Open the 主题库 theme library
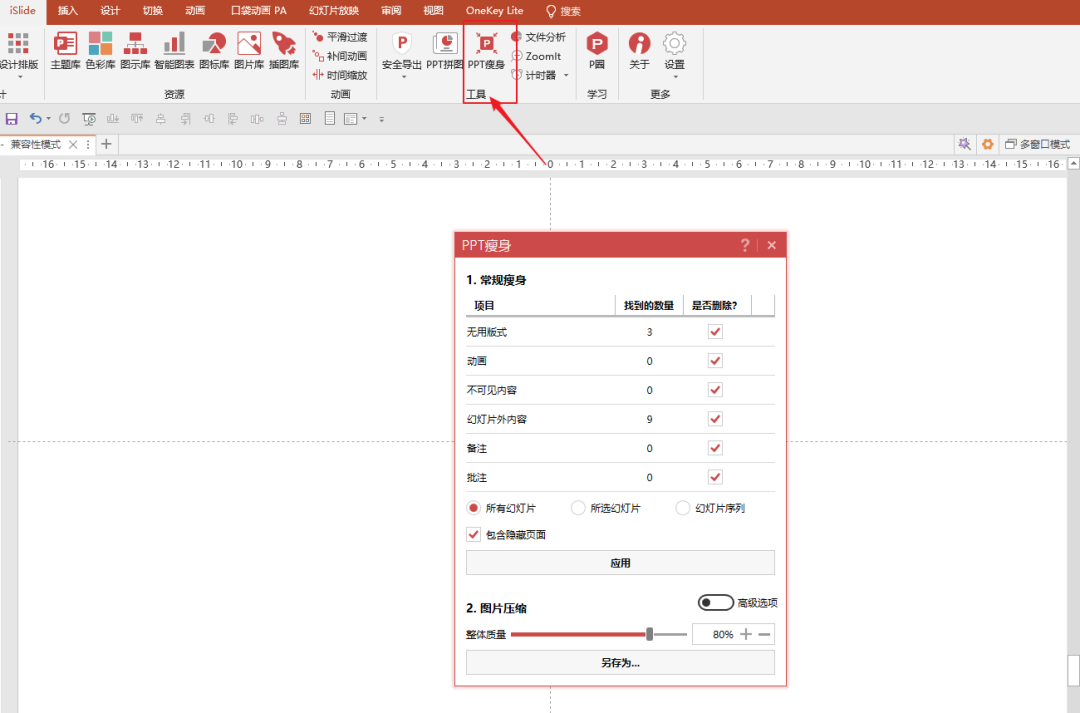The image size is (1080, 713). (x=65, y=50)
